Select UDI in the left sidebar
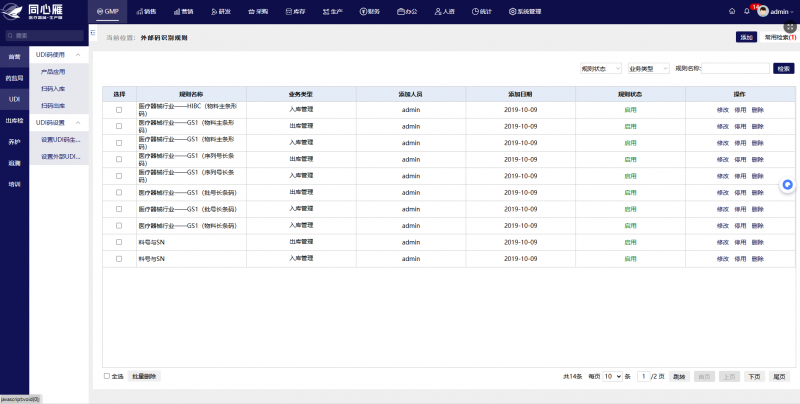 click(x=14, y=99)
